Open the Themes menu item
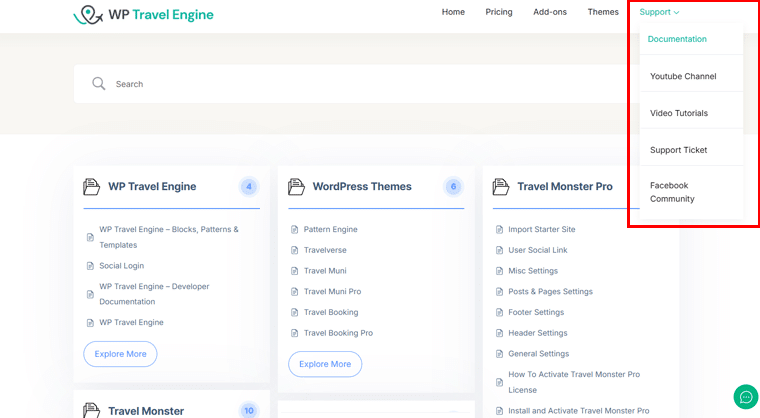760x418 pixels. click(x=603, y=12)
